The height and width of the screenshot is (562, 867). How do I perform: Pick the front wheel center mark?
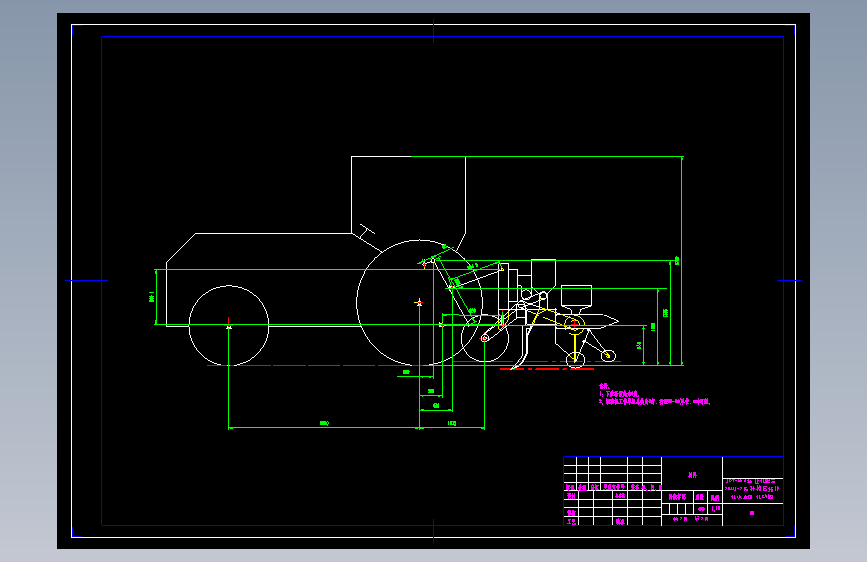(229, 326)
